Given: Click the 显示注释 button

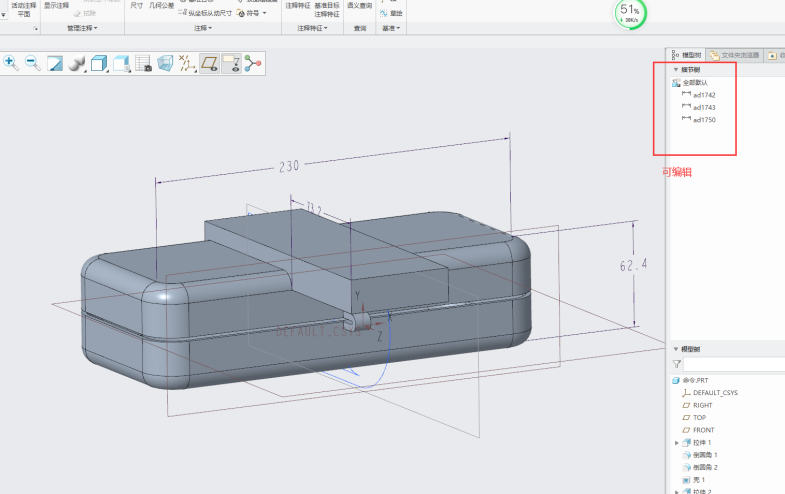Looking at the screenshot, I should [56, 5].
